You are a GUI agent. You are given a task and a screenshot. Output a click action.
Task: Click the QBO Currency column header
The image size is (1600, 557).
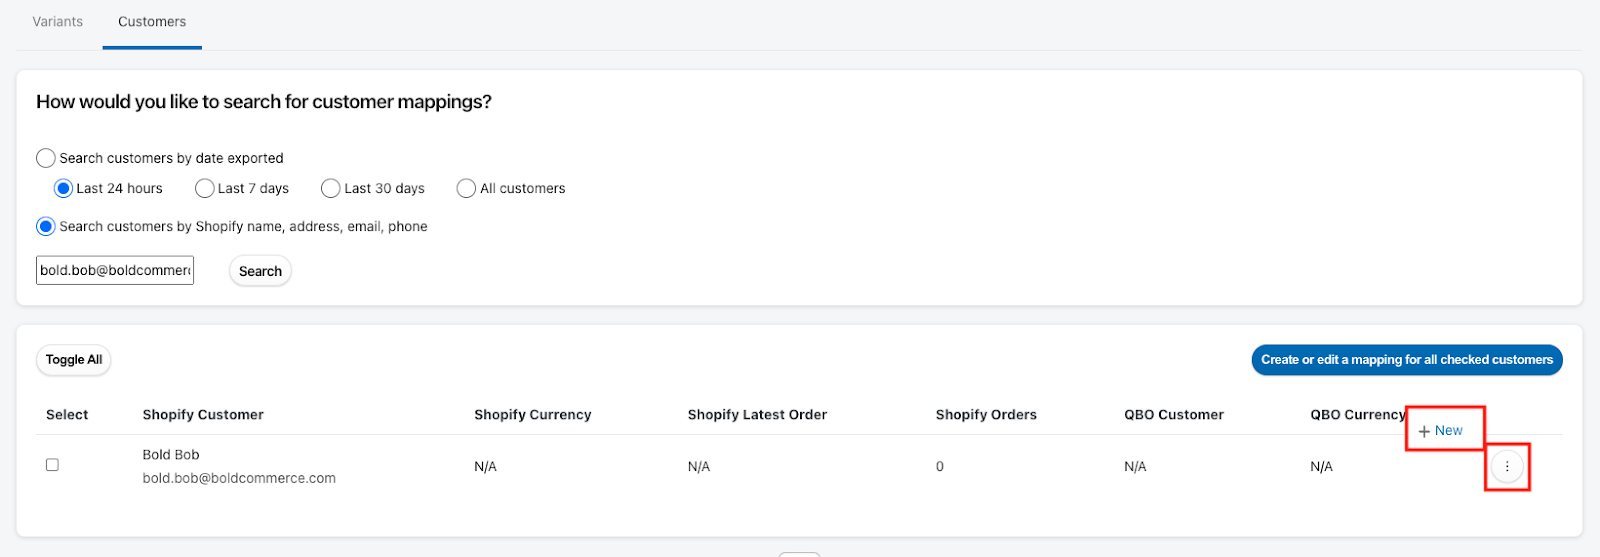tap(1358, 415)
